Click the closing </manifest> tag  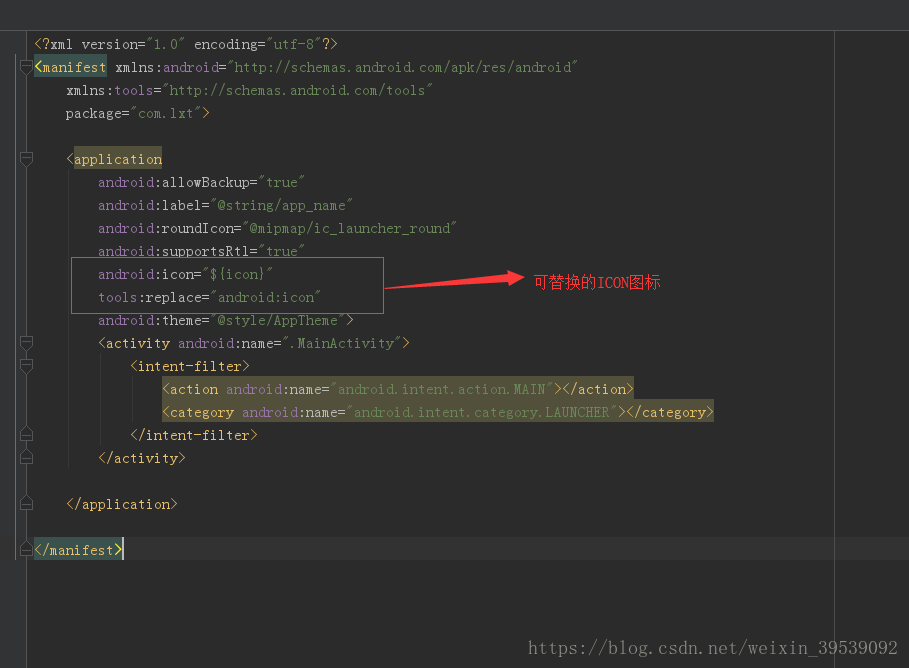(78, 550)
